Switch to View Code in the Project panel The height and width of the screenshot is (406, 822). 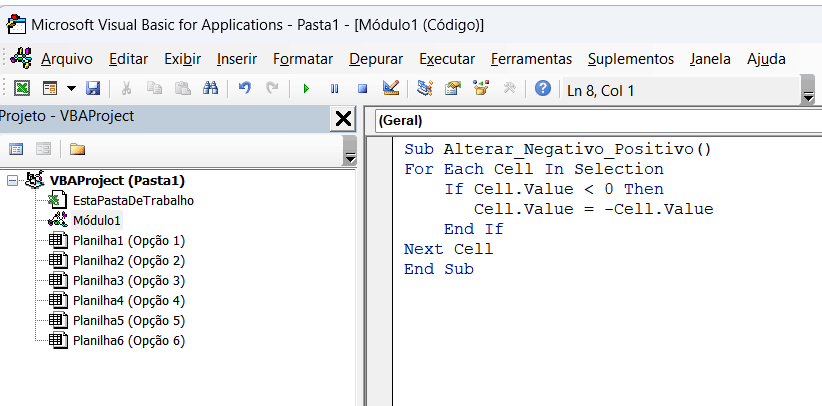coord(16,149)
